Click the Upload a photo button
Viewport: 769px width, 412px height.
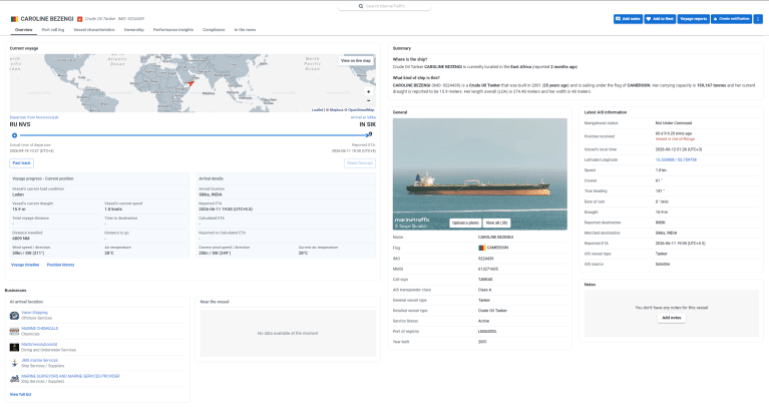click(x=465, y=223)
